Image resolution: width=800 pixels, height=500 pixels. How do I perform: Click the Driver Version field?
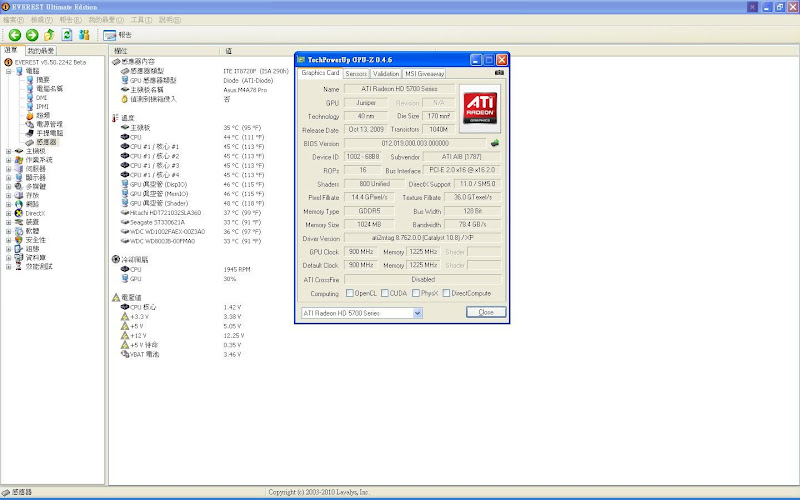(422, 238)
